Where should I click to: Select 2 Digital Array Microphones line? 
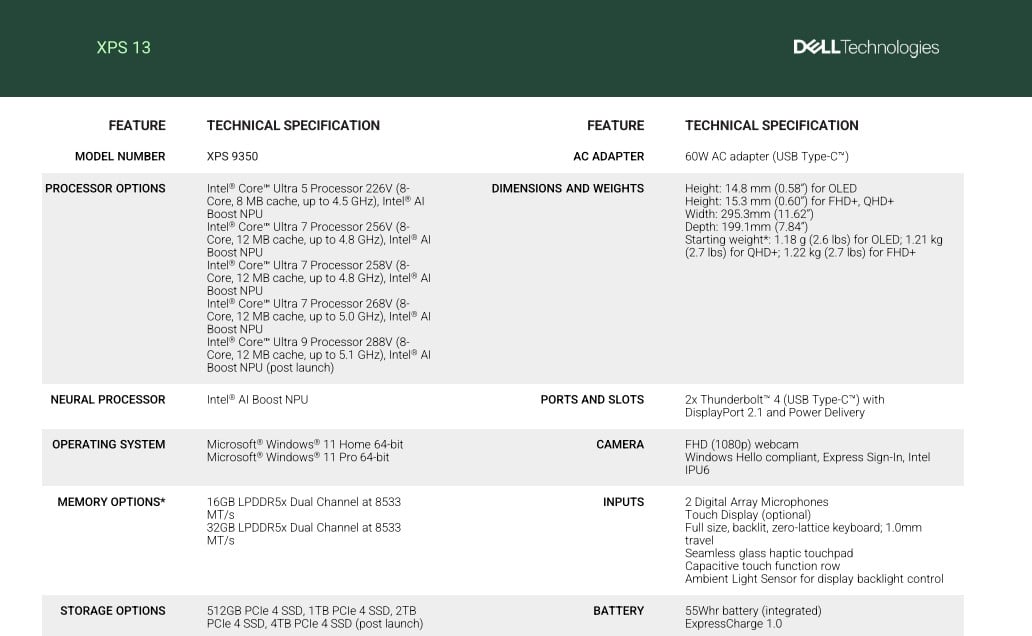[x=756, y=502]
